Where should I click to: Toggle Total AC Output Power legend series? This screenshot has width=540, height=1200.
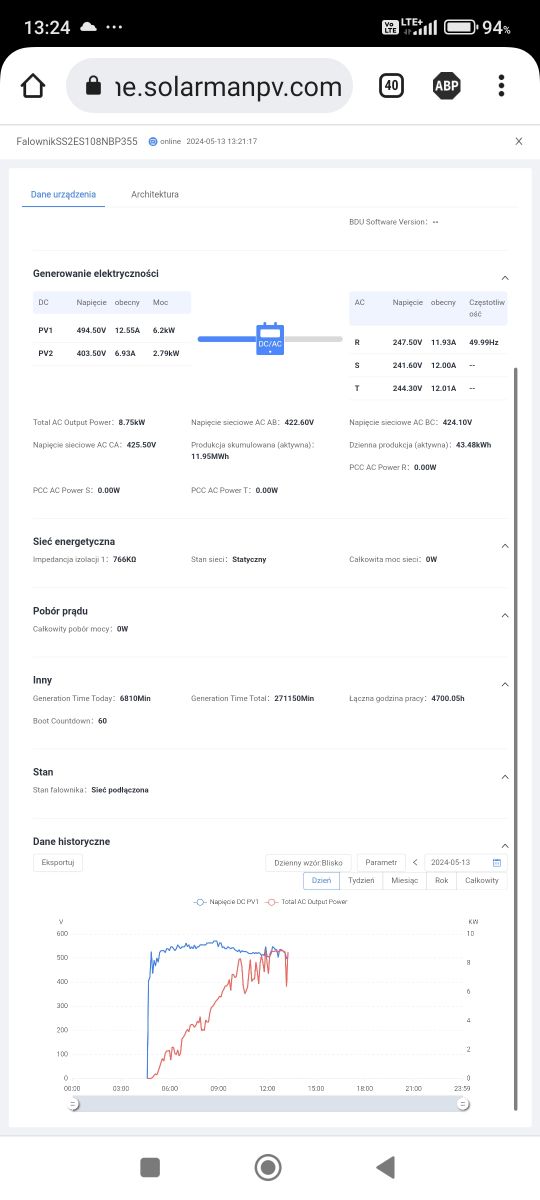[307, 902]
